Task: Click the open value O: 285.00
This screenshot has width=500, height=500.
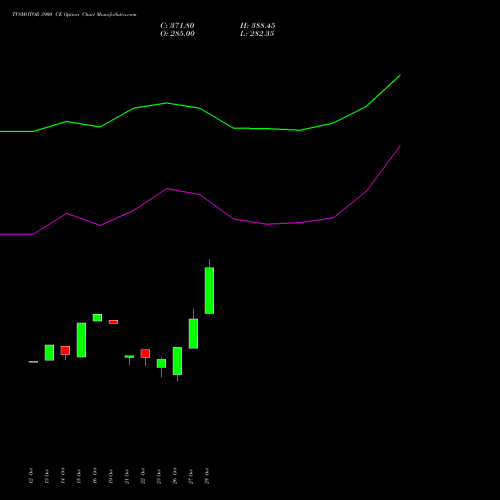Action: point(177,34)
